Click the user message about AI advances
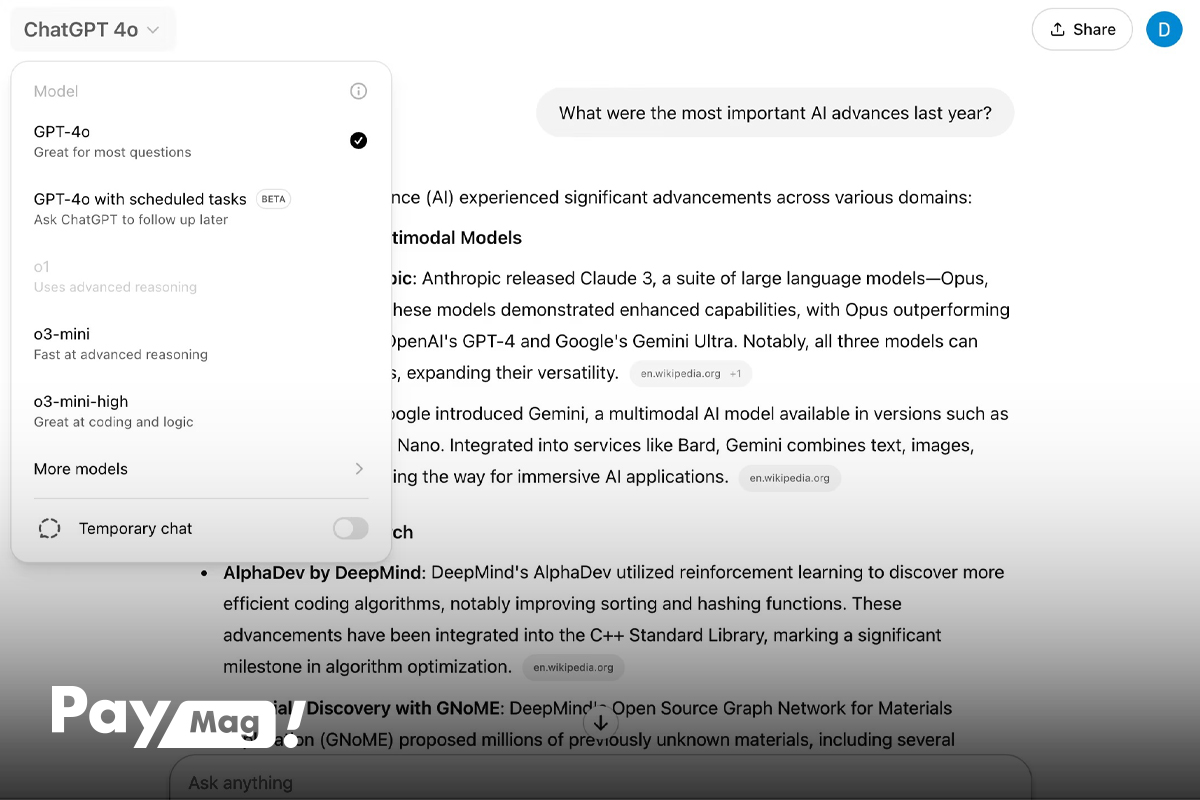 pyautogui.click(x=775, y=113)
